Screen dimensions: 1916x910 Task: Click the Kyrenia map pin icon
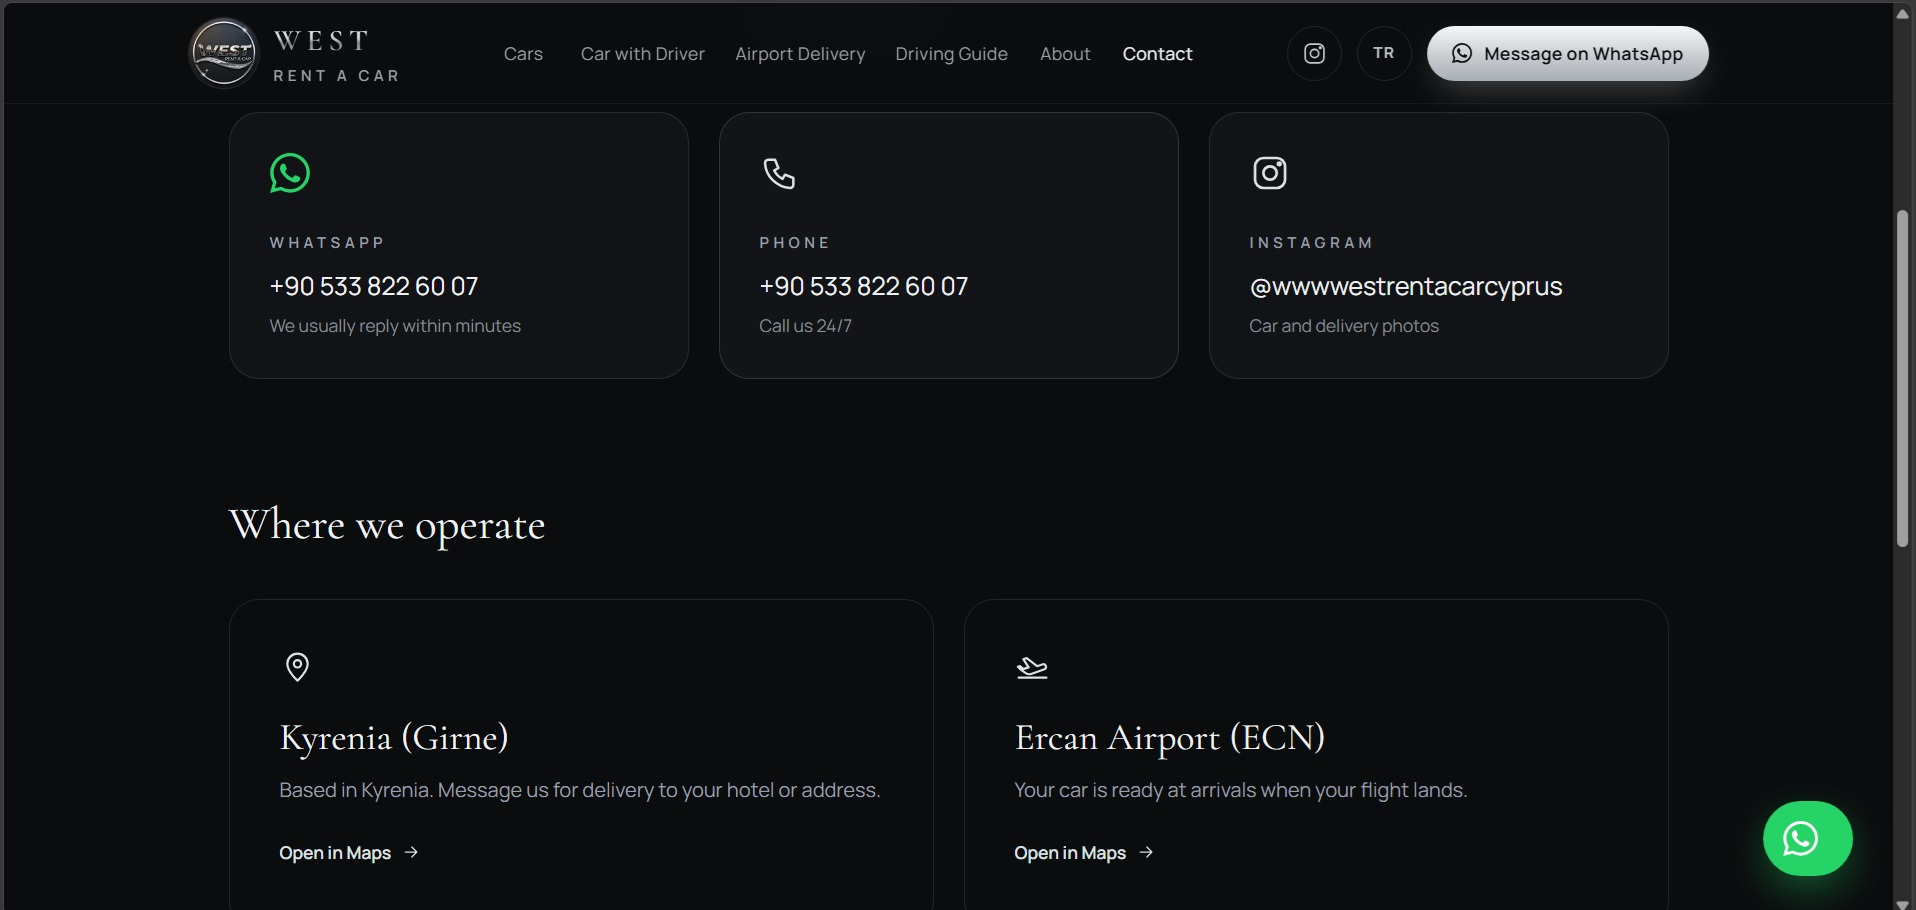[297, 667]
